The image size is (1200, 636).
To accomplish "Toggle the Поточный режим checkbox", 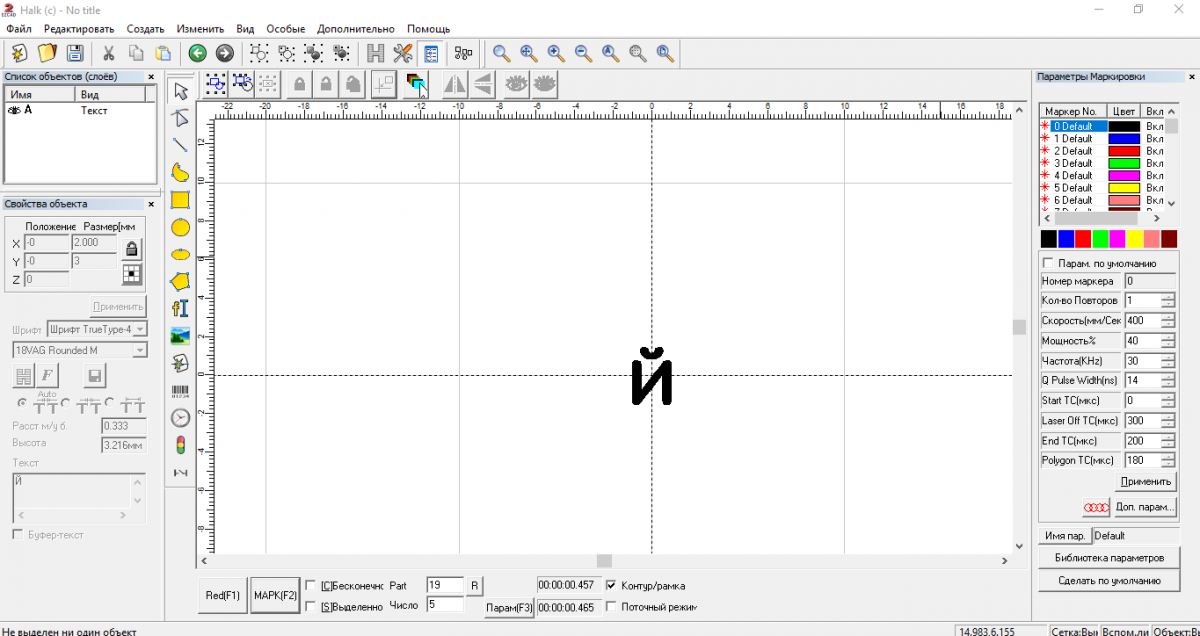I will point(611,606).
